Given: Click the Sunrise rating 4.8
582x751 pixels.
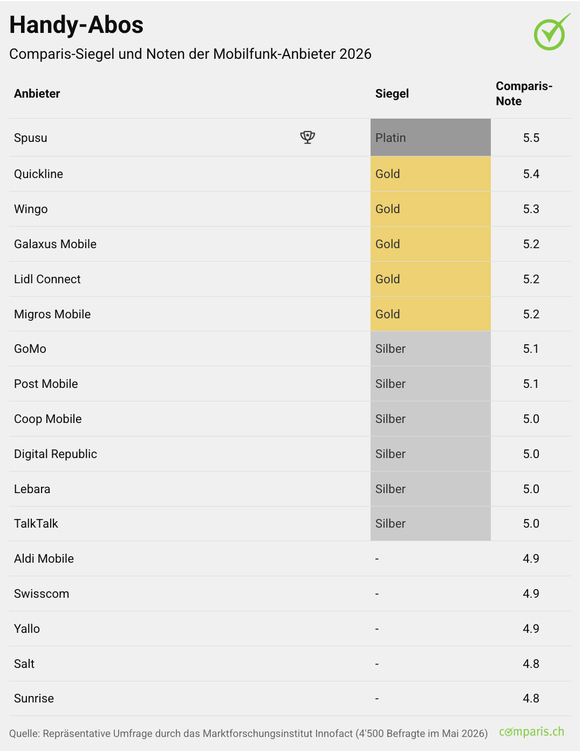Looking at the screenshot, I should point(531,698).
